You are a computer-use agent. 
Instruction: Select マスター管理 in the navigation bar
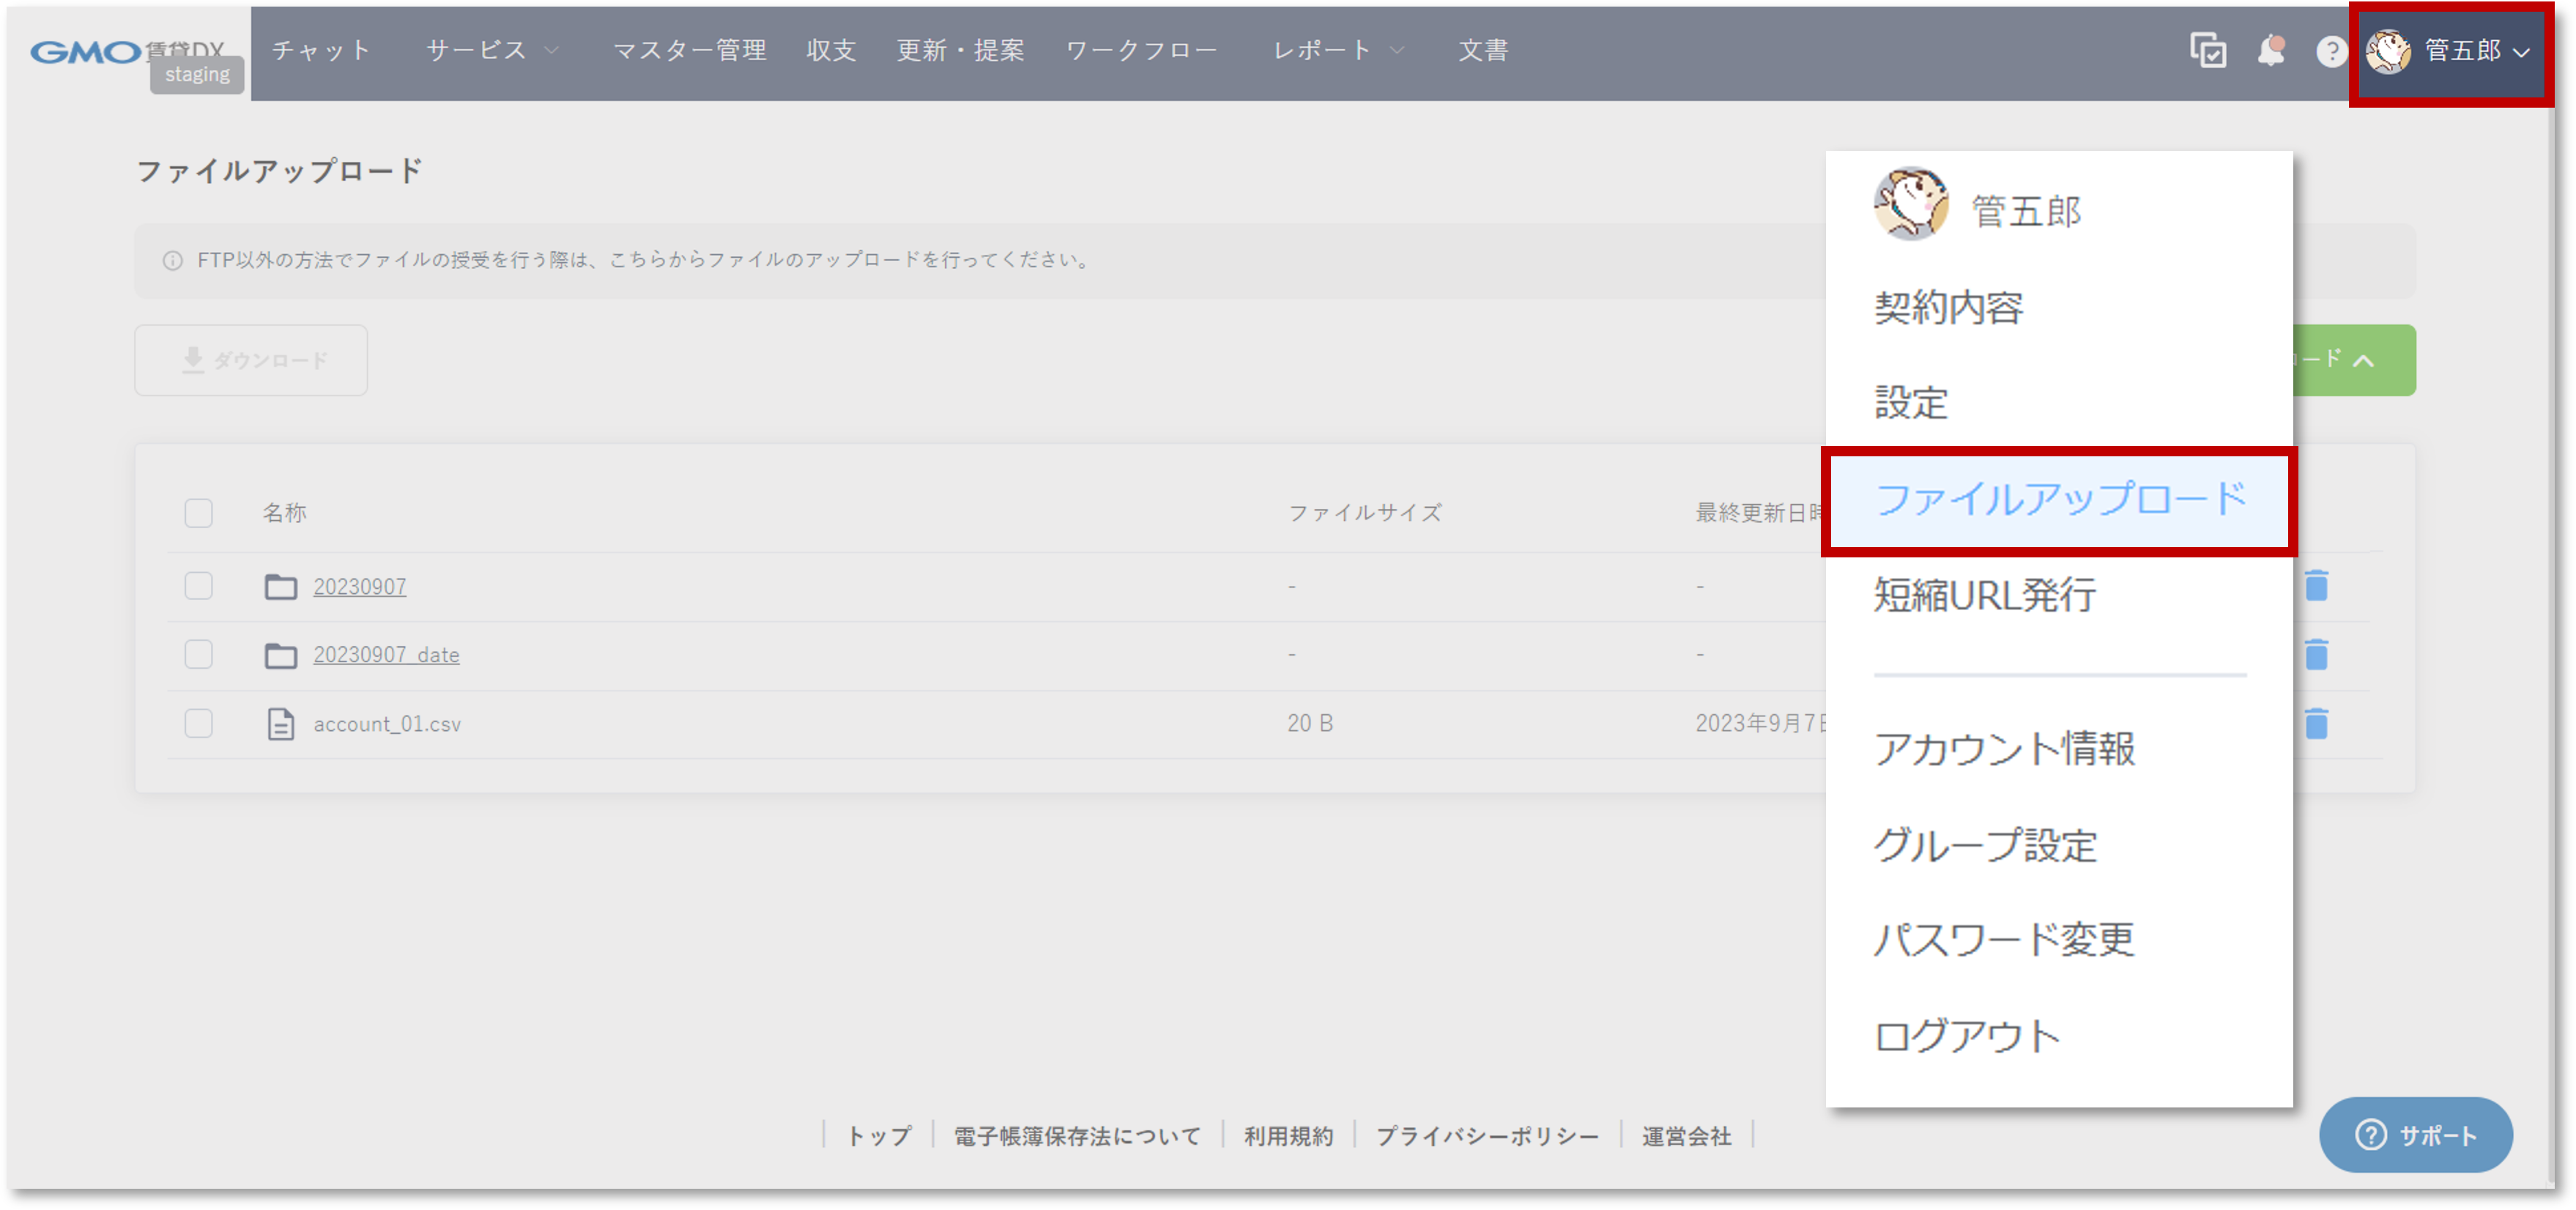pos(690,50)
